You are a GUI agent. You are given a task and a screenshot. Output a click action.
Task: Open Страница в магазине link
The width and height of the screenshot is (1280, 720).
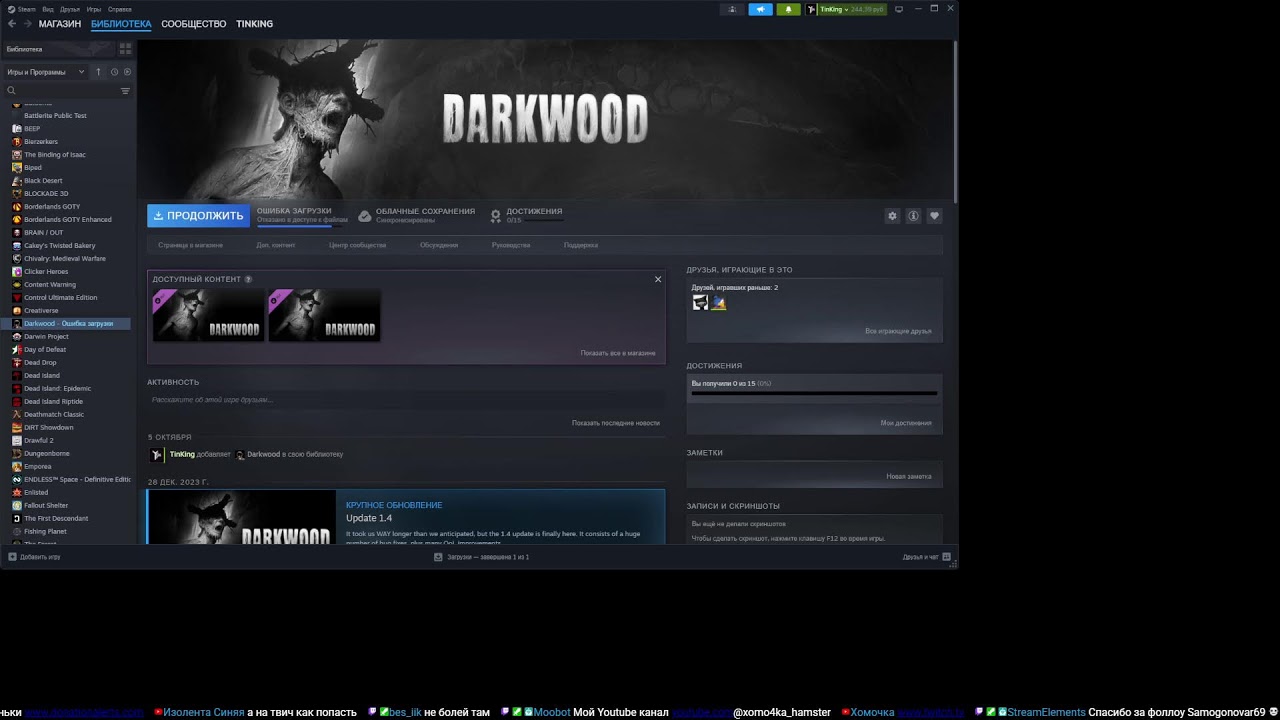[x=191, y=245]
